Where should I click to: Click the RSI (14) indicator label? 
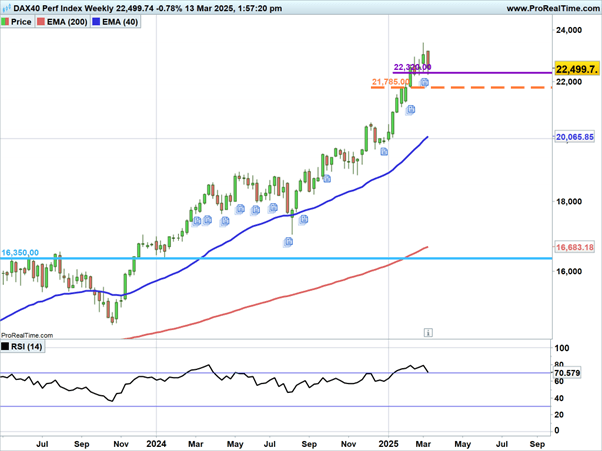[26, 347]
